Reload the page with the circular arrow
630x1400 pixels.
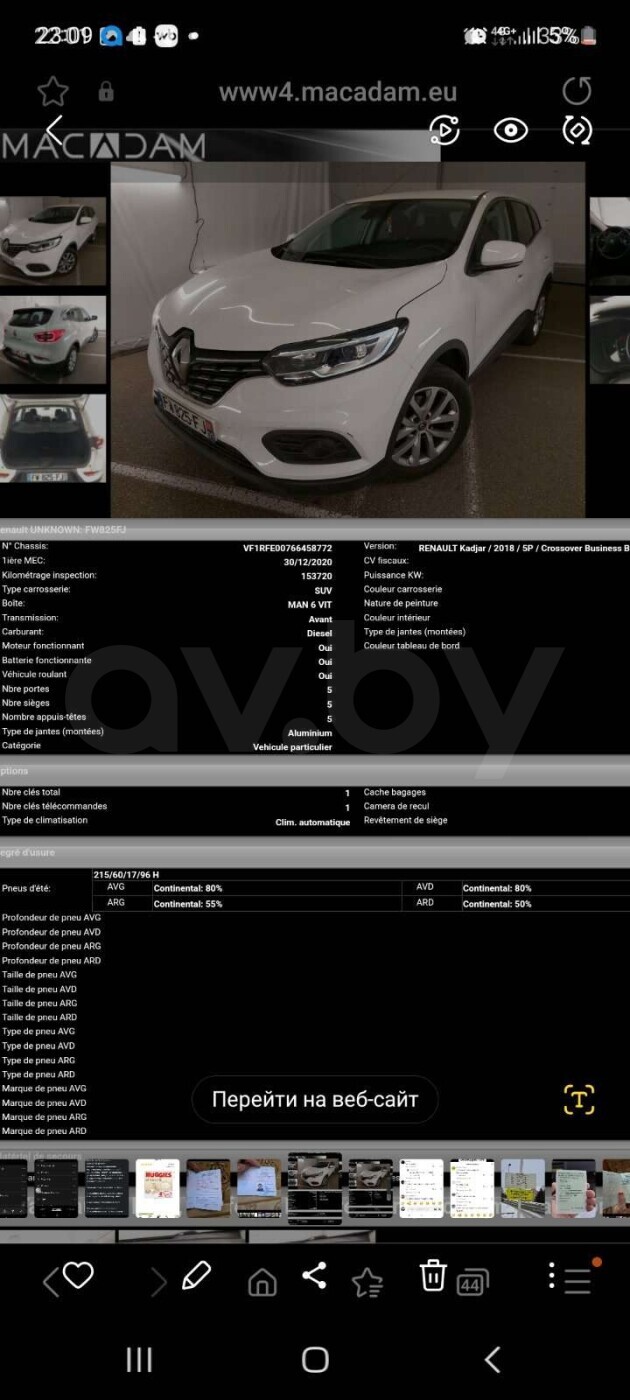577,91
